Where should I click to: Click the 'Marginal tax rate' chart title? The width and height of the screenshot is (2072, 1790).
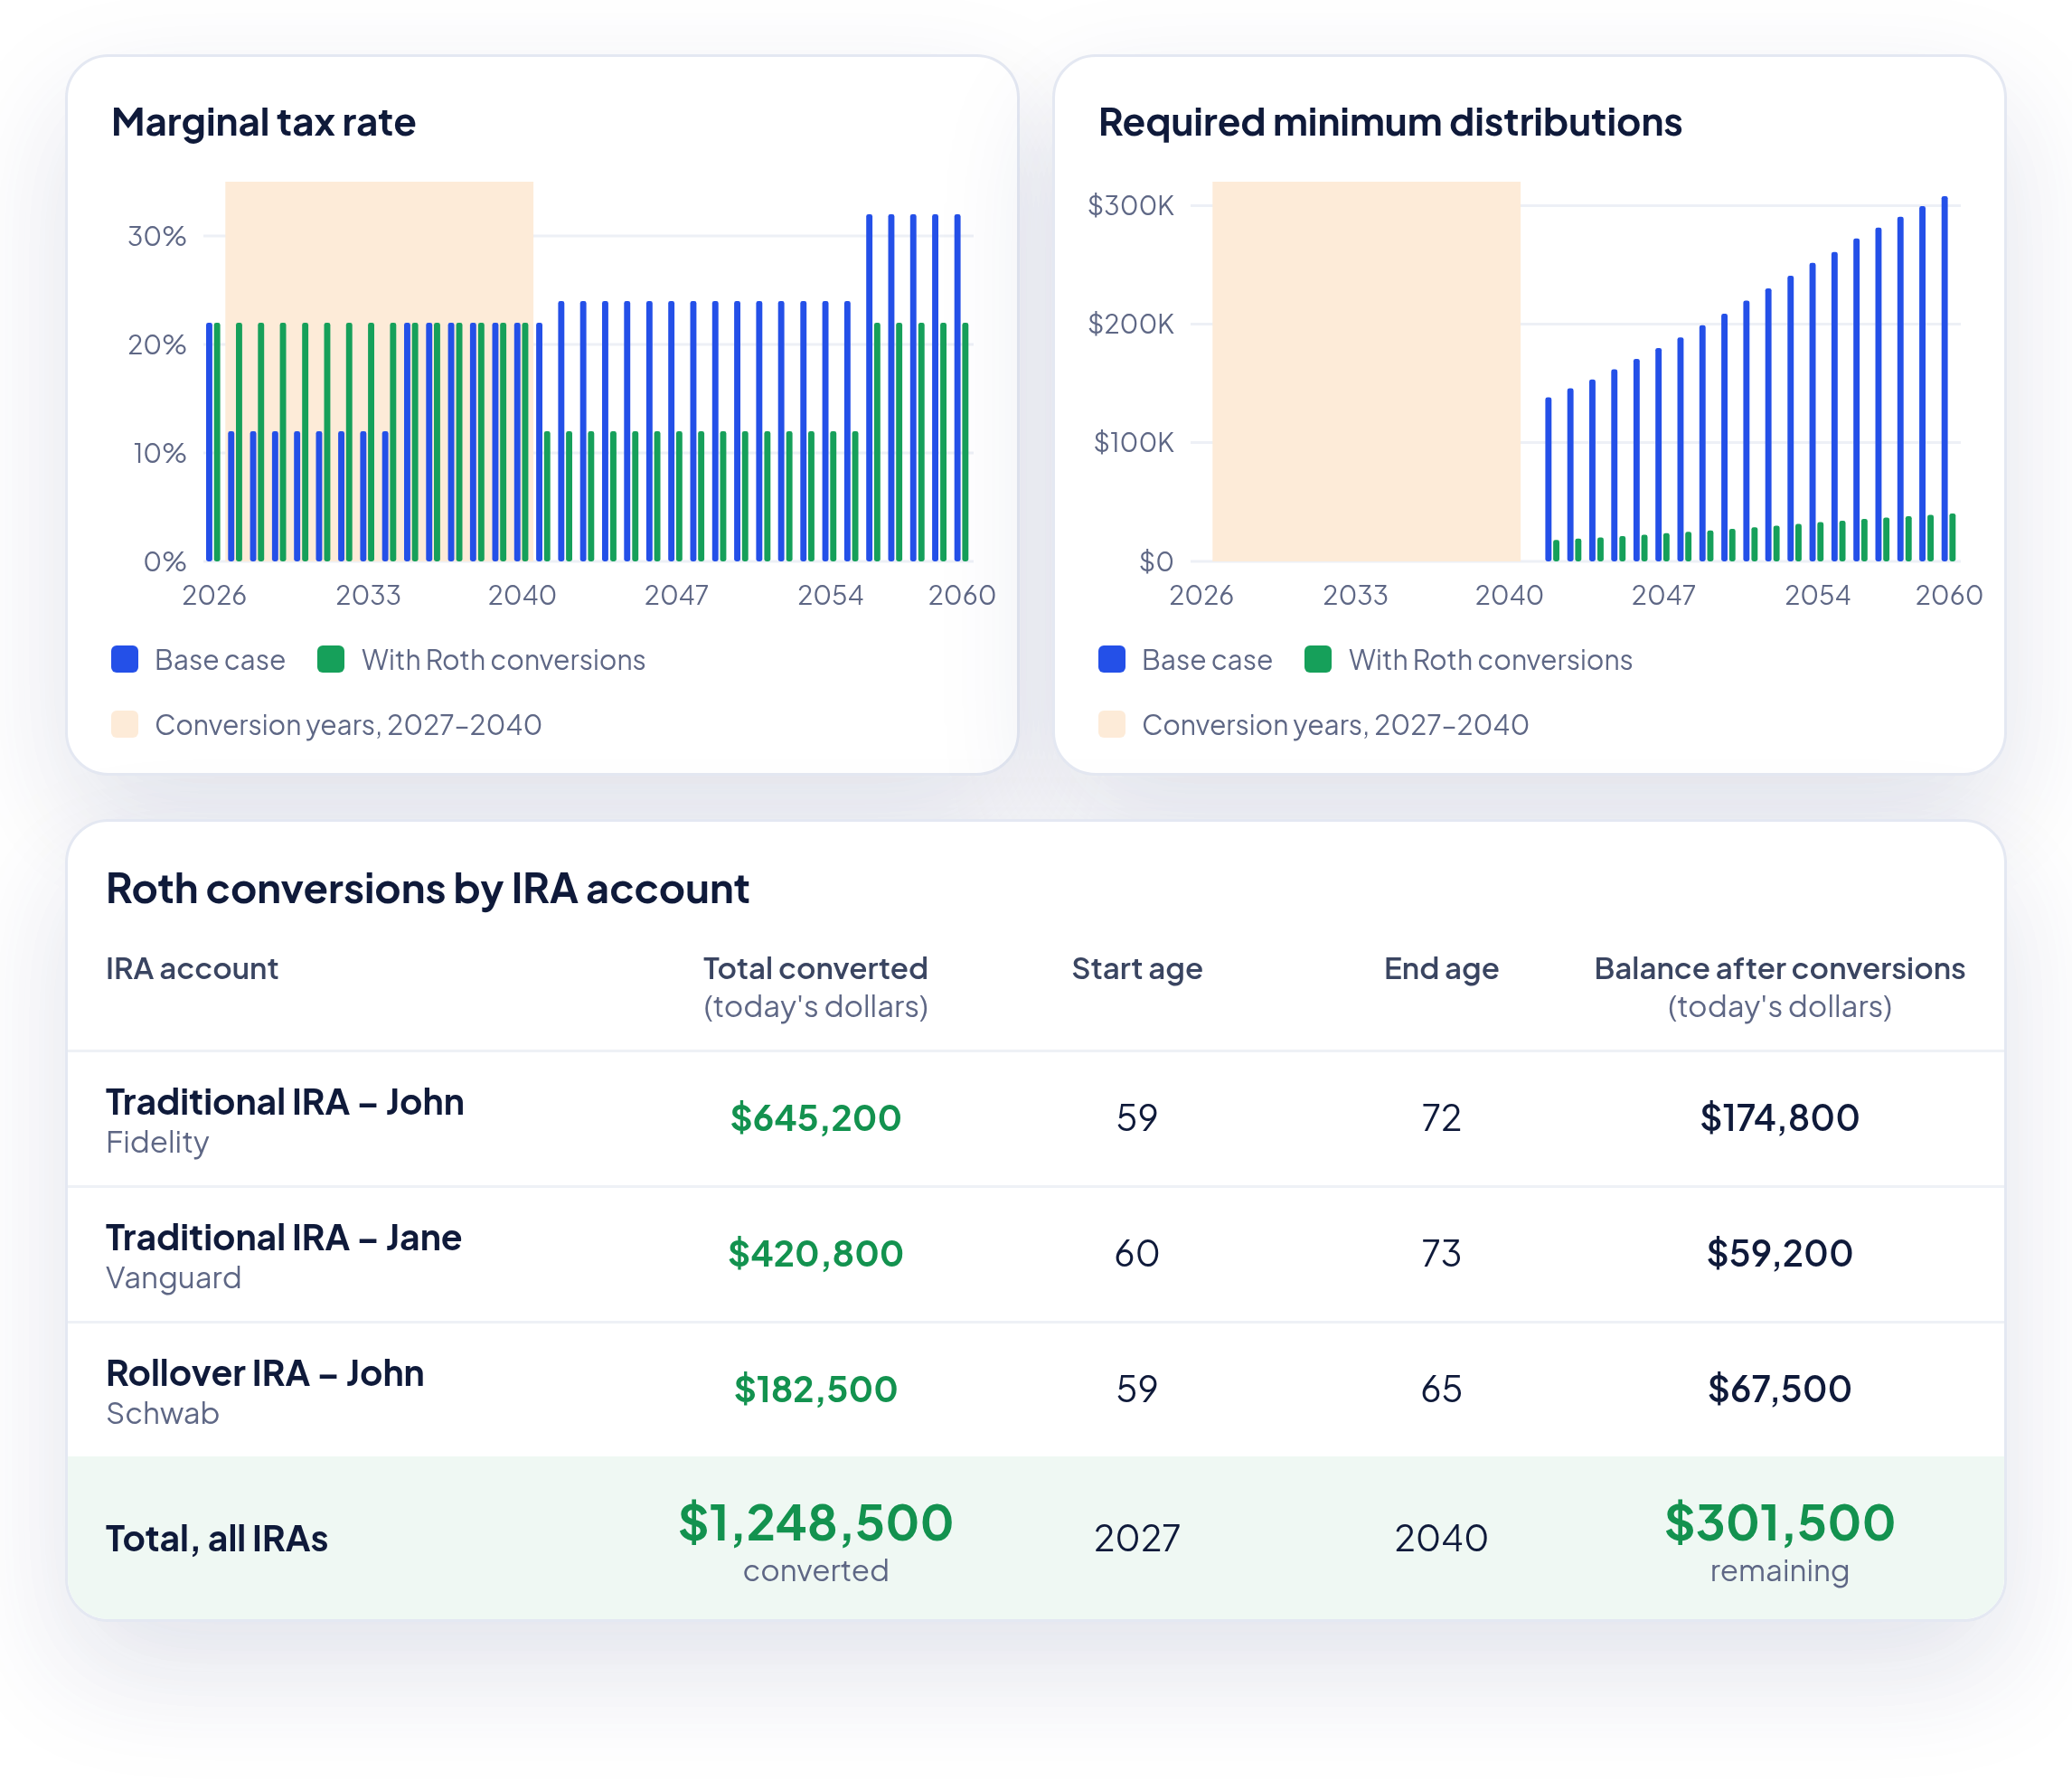click(x=263, y=123)
